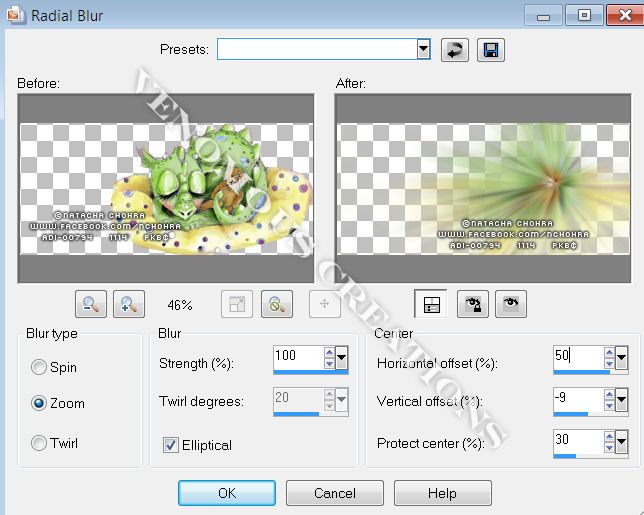644x515 pixels.
Task: Decrease Strength with the down spinner
Action: 329,363
